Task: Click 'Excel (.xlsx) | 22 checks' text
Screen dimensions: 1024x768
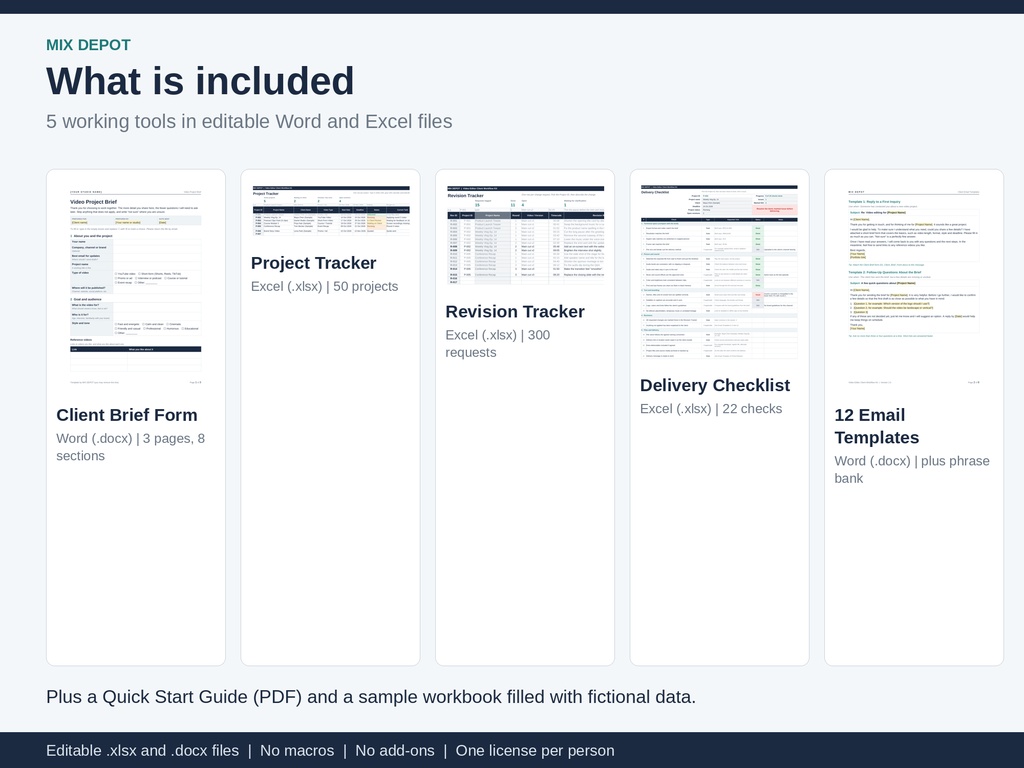Action: pyautogui.click(x=711, y=409)
